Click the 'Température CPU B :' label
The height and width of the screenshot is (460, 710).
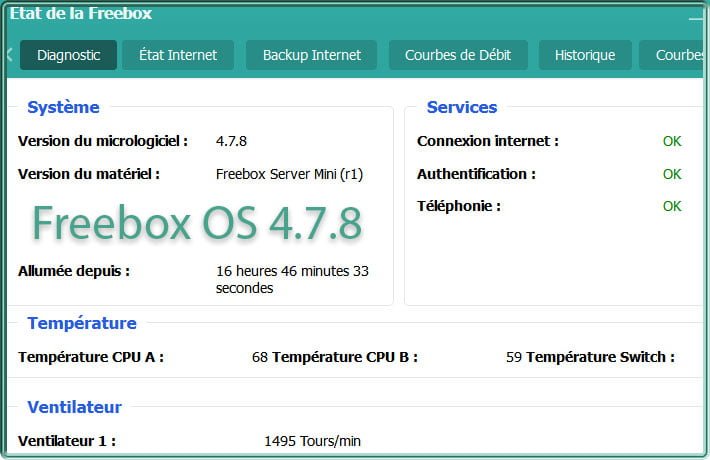(x=345, y=357)
